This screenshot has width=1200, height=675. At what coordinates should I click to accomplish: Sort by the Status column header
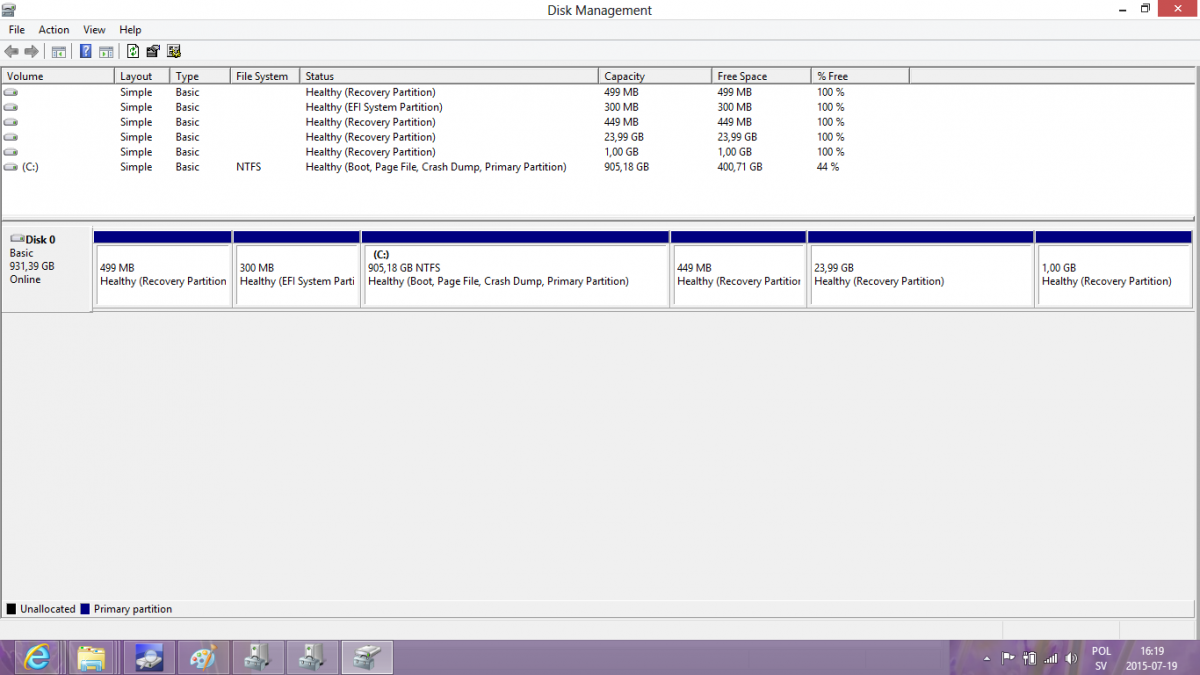[x=450, y=76]
